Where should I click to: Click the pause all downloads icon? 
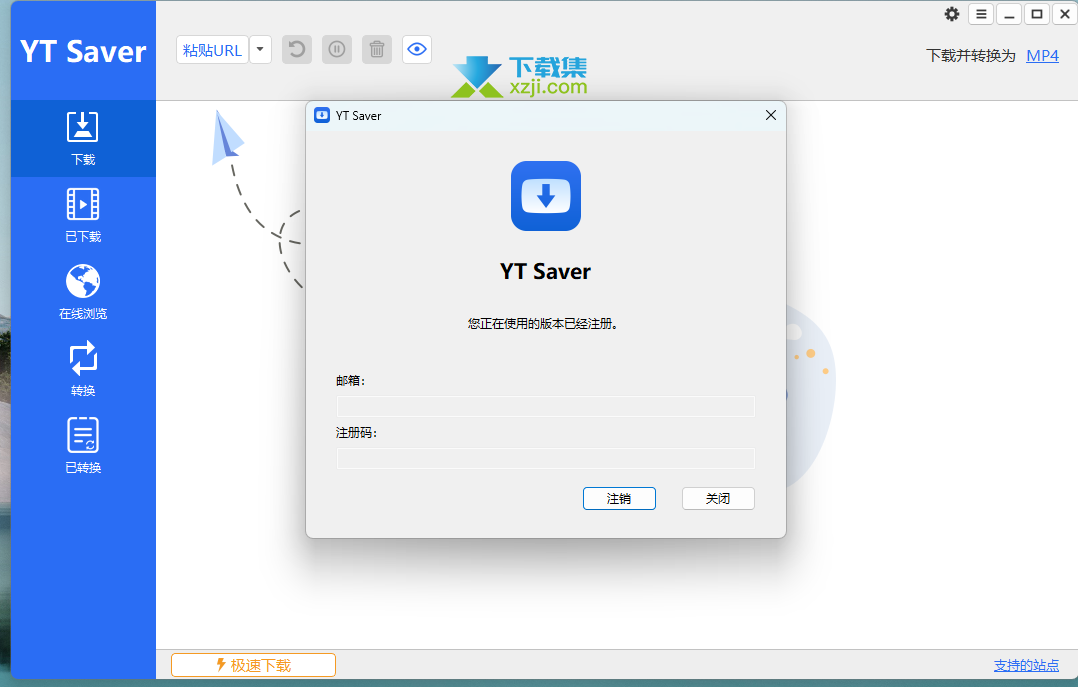[337, 50]
